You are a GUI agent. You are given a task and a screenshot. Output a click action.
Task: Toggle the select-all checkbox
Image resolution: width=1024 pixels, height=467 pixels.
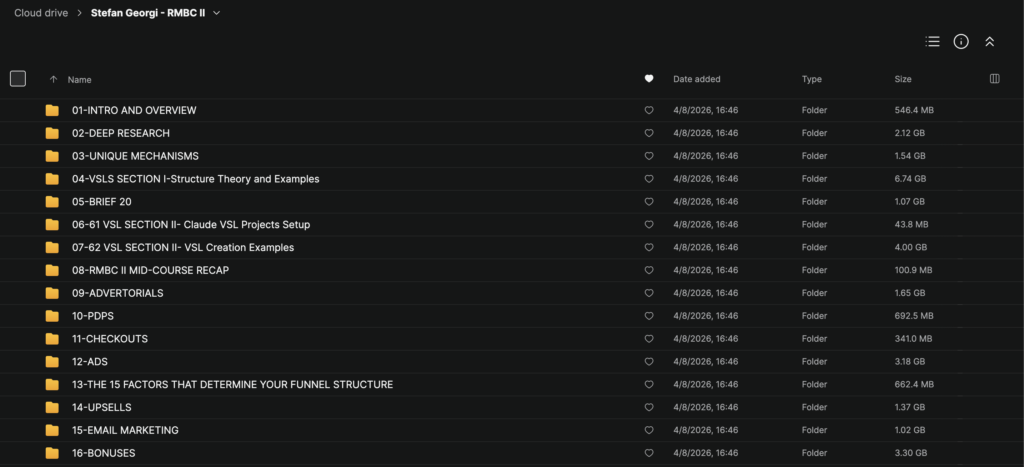pos(18,79)
